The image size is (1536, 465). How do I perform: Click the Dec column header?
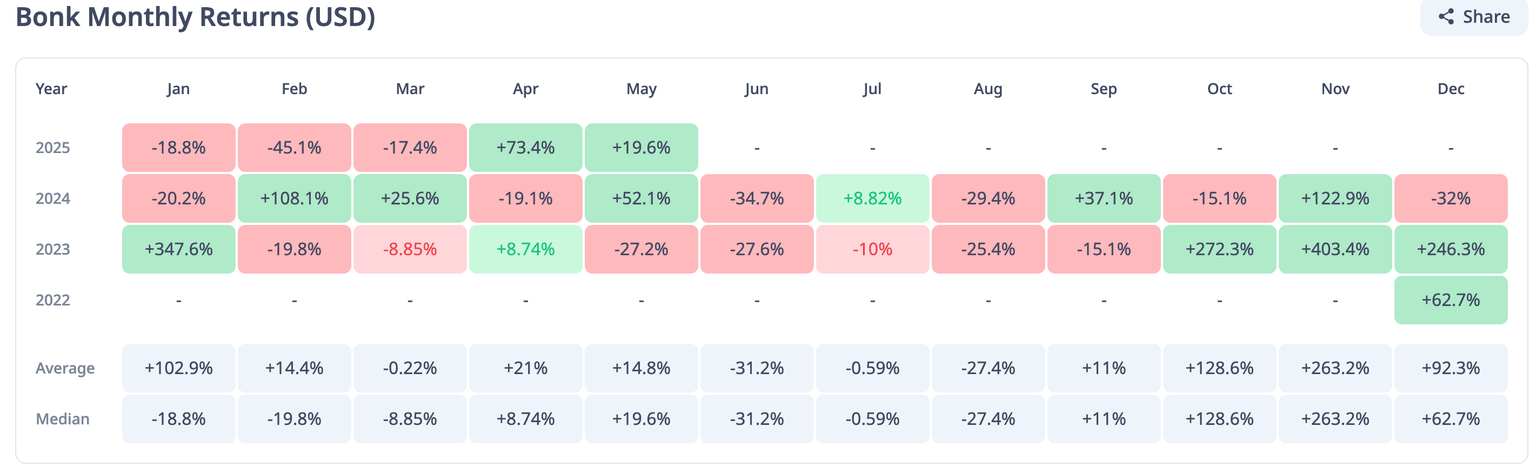(x=1450, y=89)
